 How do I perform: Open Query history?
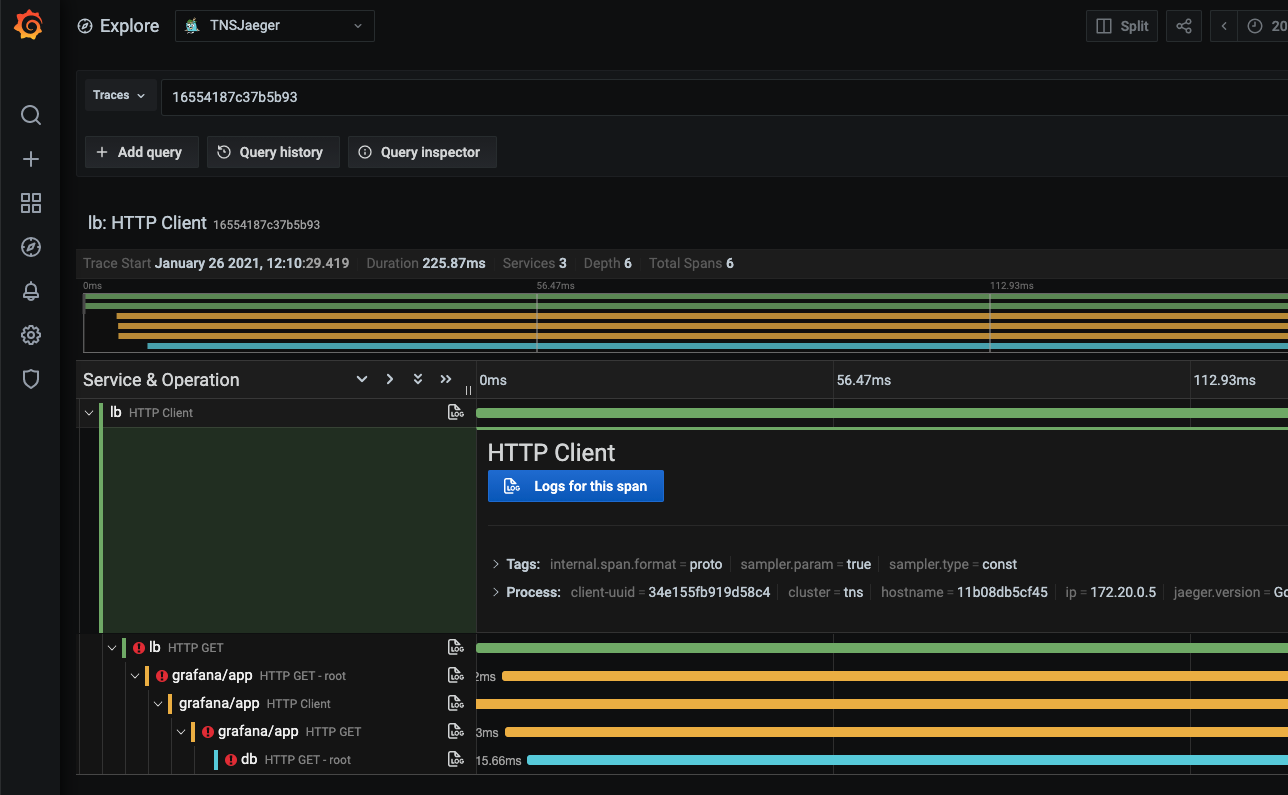[273, 152]
